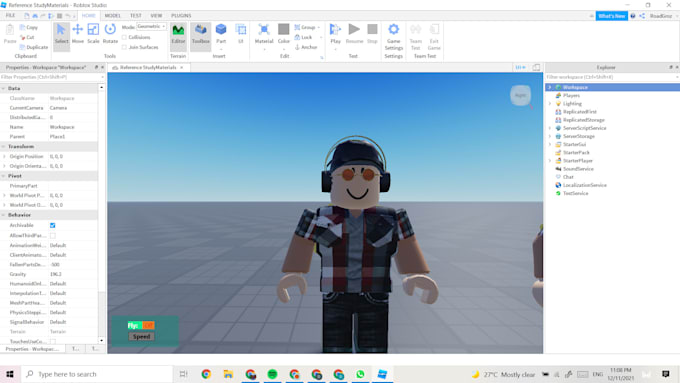
Task: Open the Mode Geometric dropdown
Action: [151, 26]
